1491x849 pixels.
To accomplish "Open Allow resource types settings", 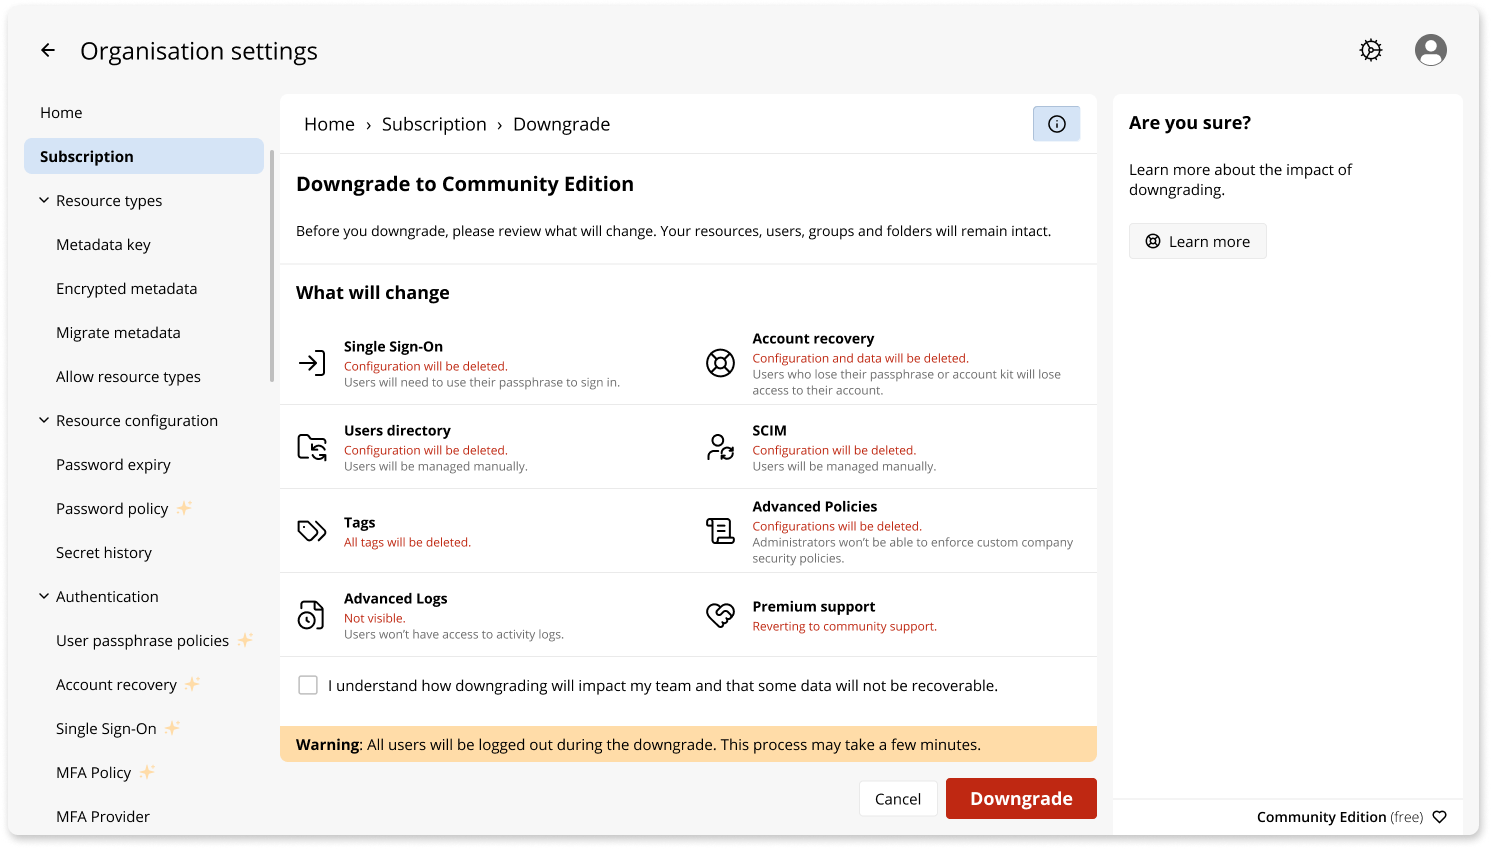I will (x=128, y=377).
